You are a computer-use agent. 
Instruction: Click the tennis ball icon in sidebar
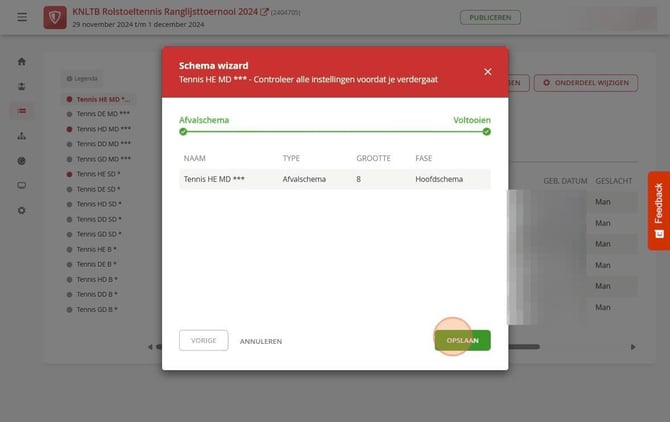pyautogui.click(x=21, y=161)
